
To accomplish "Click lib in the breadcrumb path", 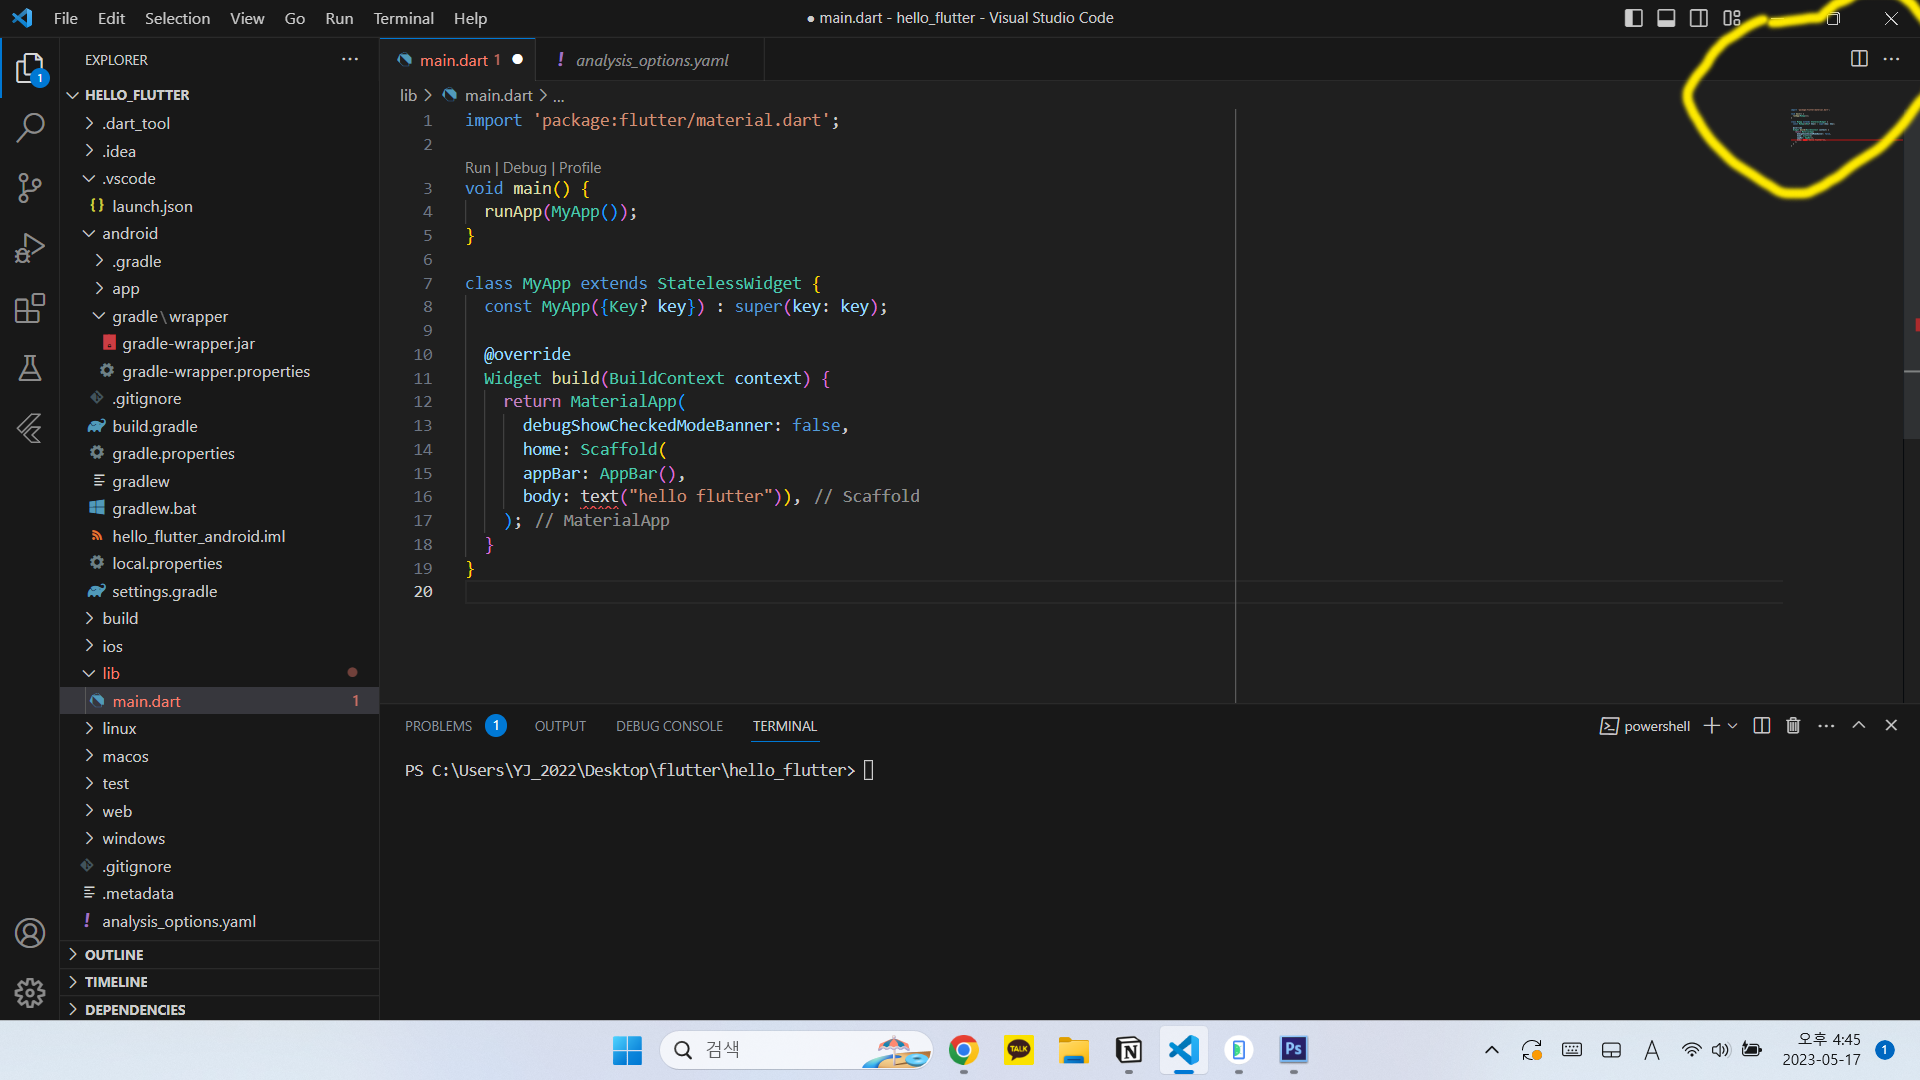I will pyautogui.click(x=408, y=95).
